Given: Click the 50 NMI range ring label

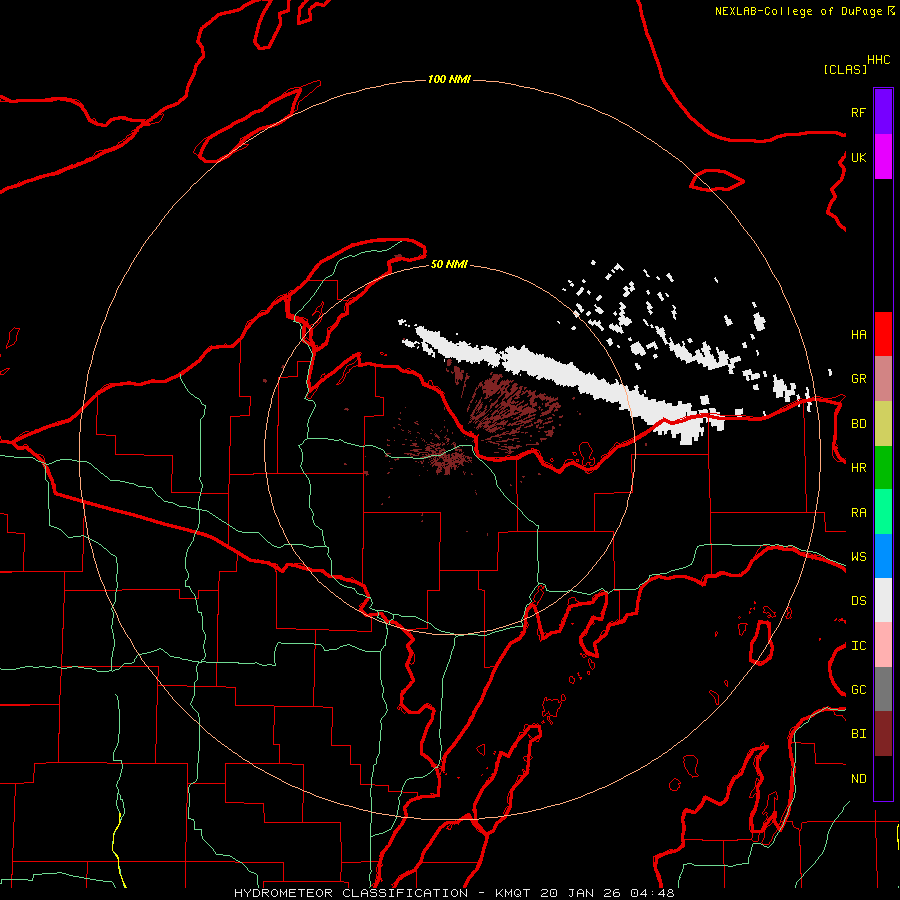Looking at the screenshot, I should tap(449, 264).
